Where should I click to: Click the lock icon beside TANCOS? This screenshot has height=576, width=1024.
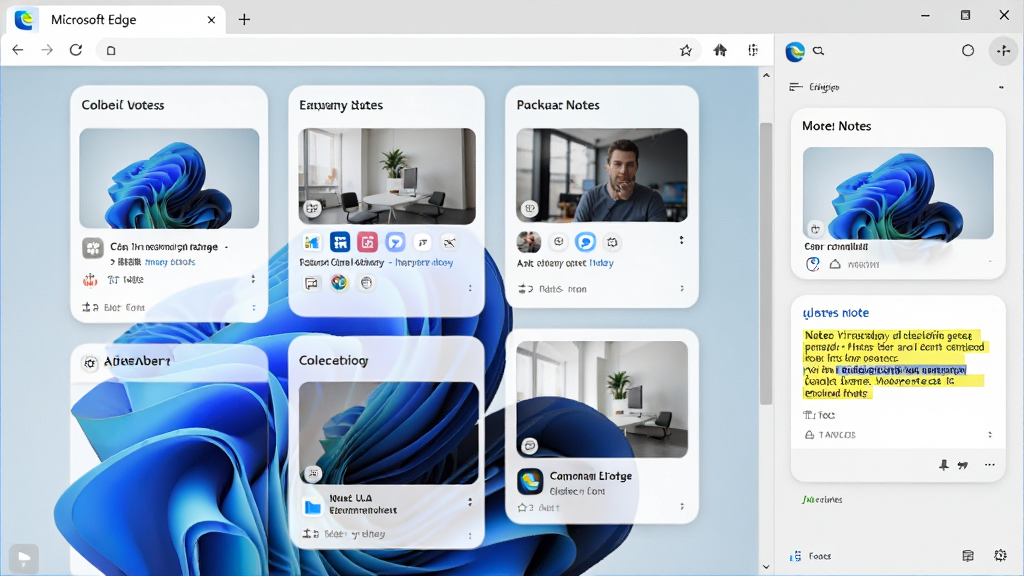click(809, 435)
